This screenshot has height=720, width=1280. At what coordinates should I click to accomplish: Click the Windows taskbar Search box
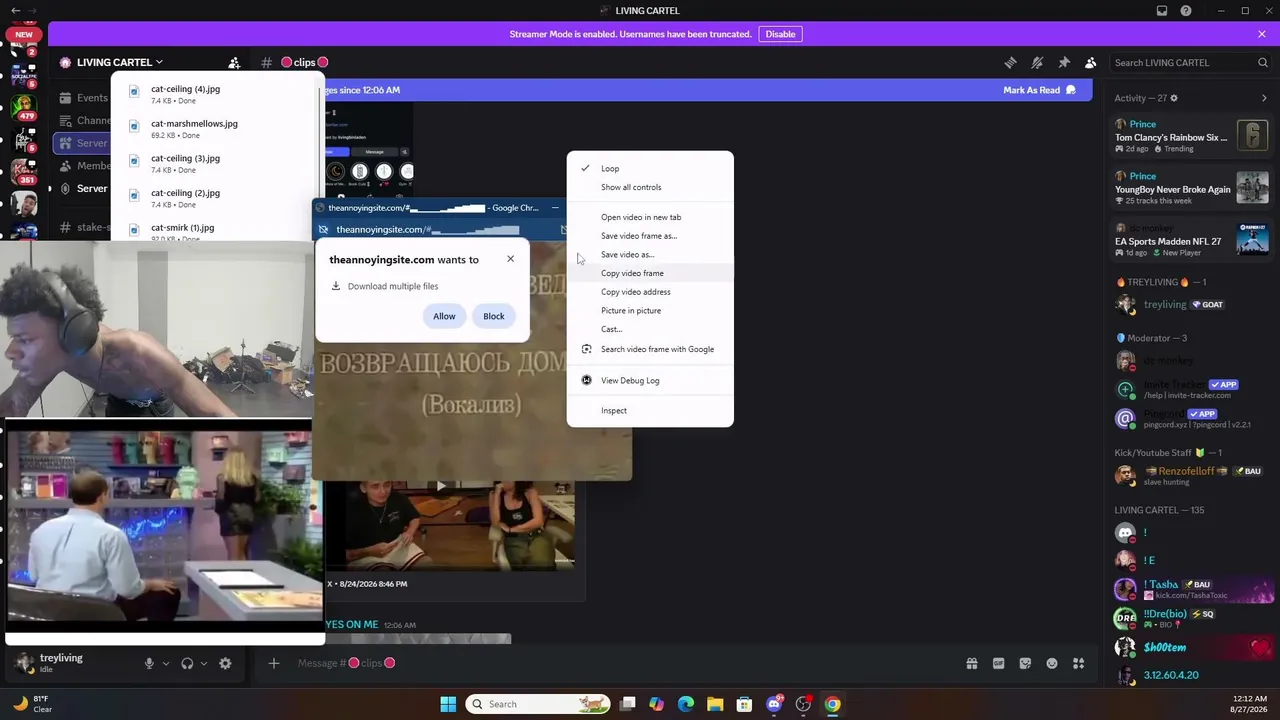537,704
